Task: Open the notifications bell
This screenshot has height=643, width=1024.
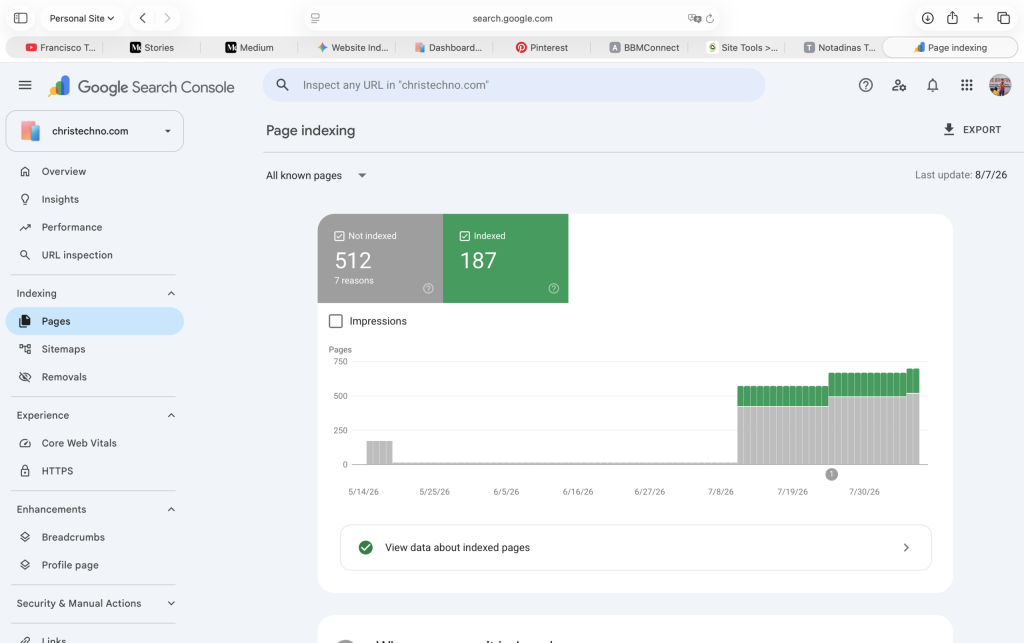Action: tap(933, 85)
